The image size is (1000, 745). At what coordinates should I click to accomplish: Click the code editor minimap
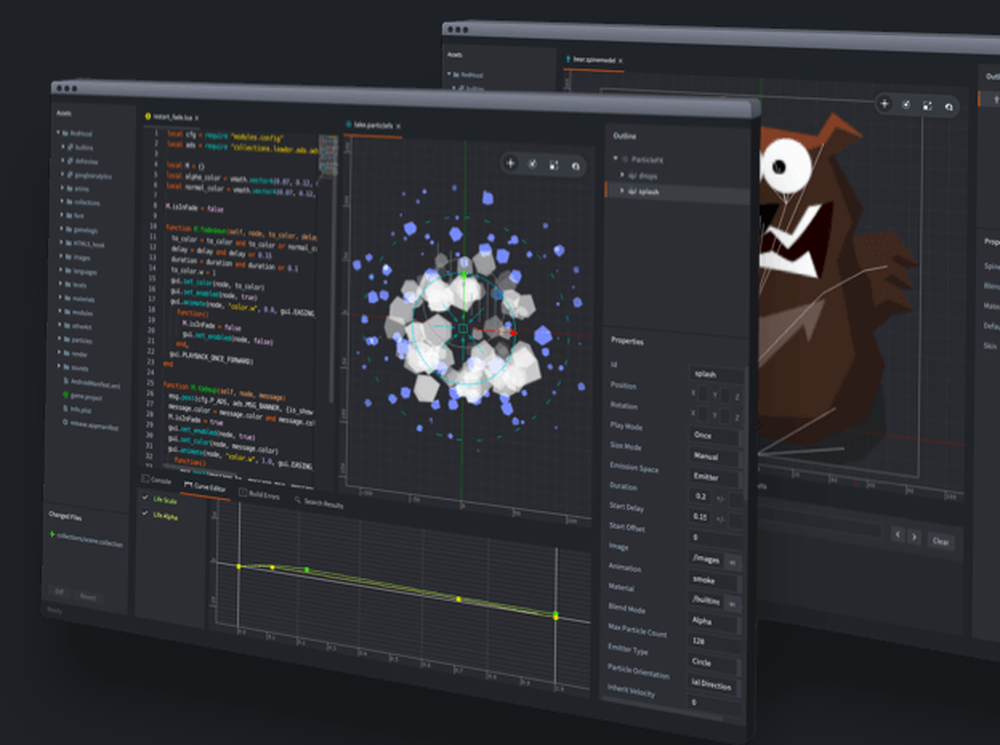[x=328, y=155]
